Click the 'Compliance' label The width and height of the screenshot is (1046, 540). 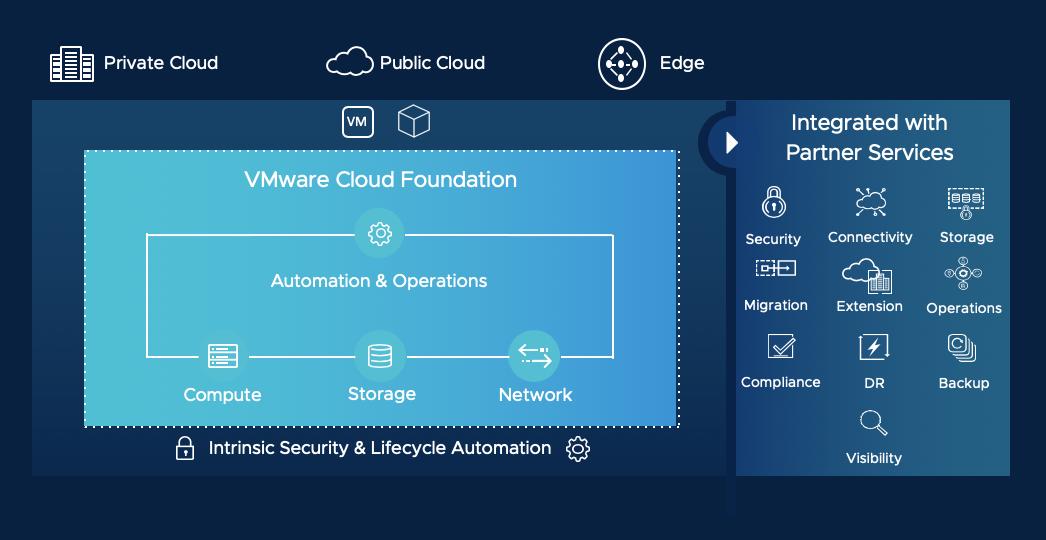780,382
